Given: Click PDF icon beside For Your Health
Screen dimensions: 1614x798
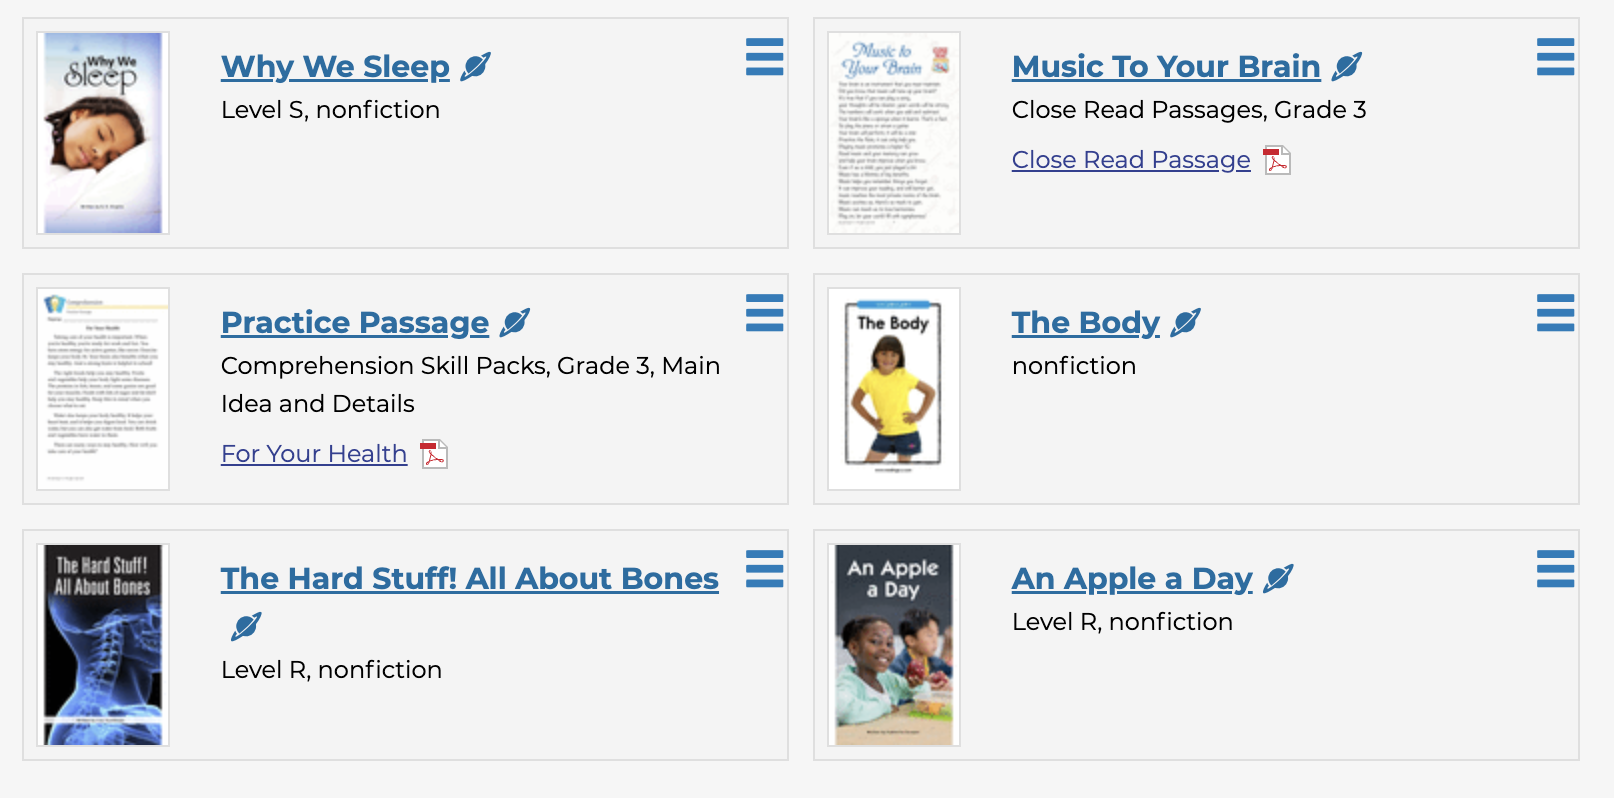Looking at the screenshot, I should point(433,454).
